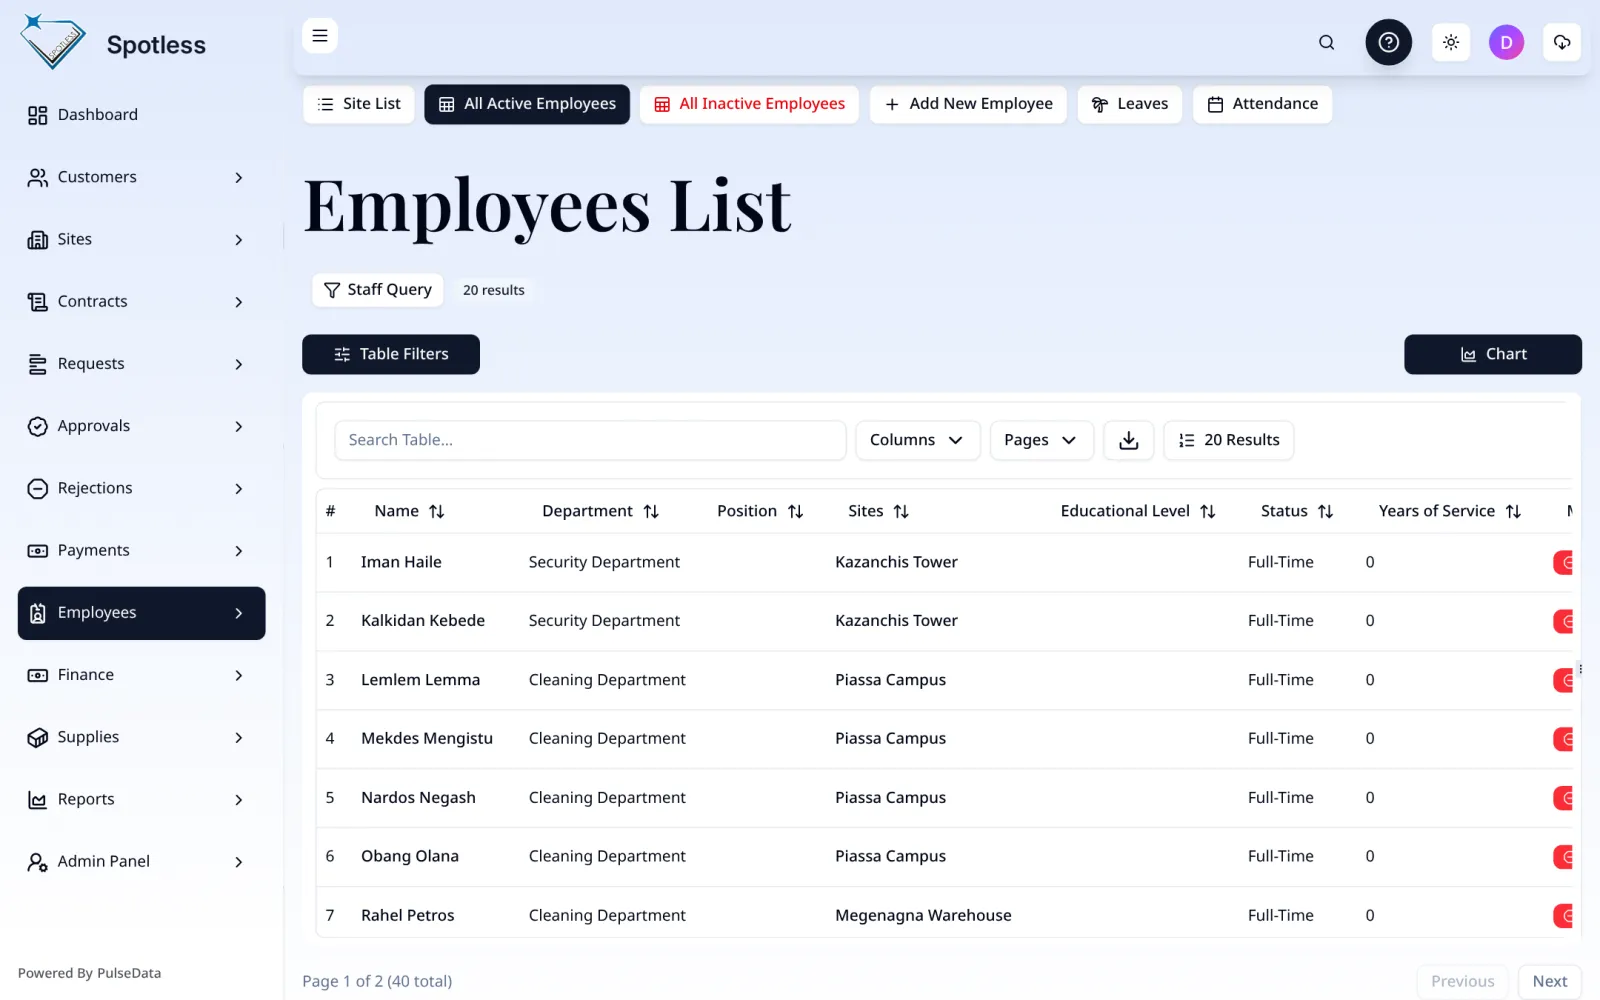1600x1000 pixels.
Task: Expand the Approvals sidebar menu
Action: tap(141, 426)
